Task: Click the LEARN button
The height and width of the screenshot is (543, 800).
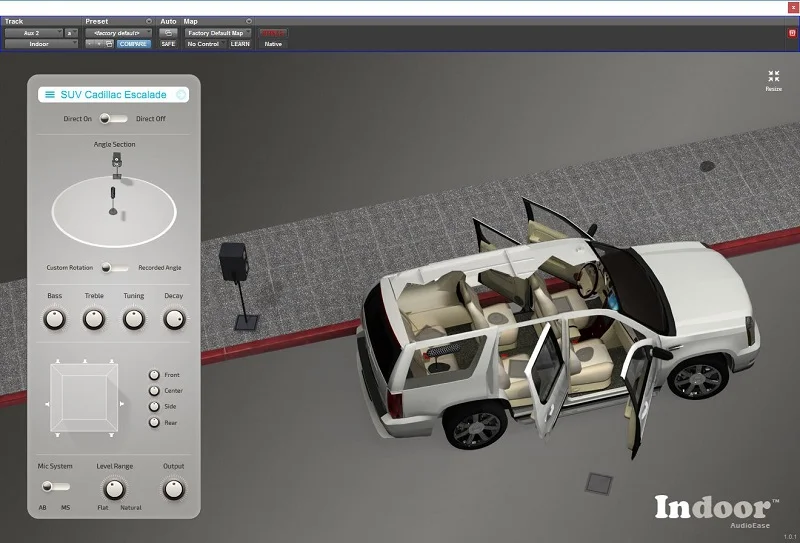Action: (240, 44)
